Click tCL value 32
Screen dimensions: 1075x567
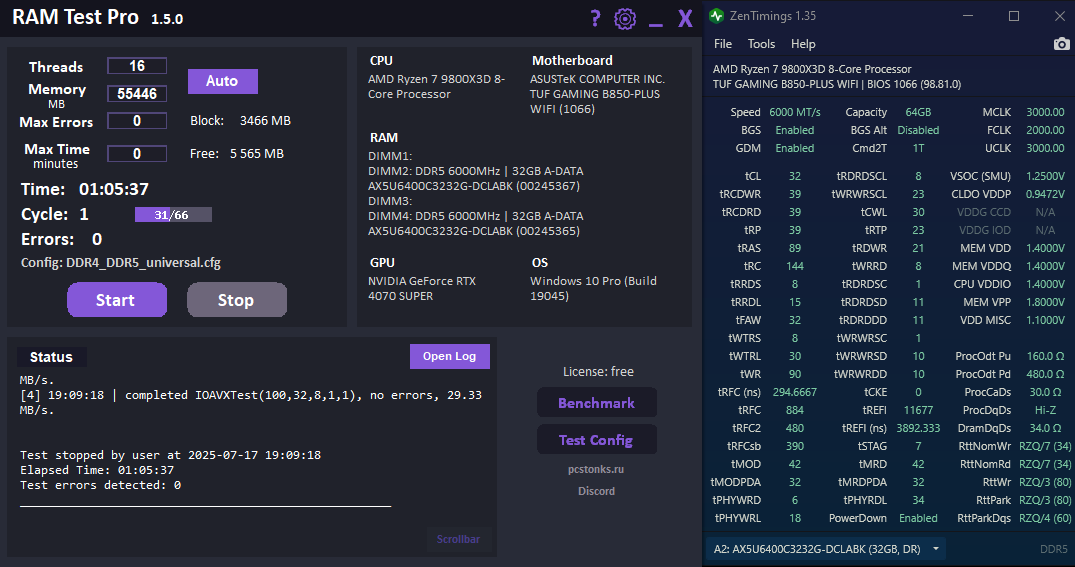pyautogui.click(x=795, y=176)
